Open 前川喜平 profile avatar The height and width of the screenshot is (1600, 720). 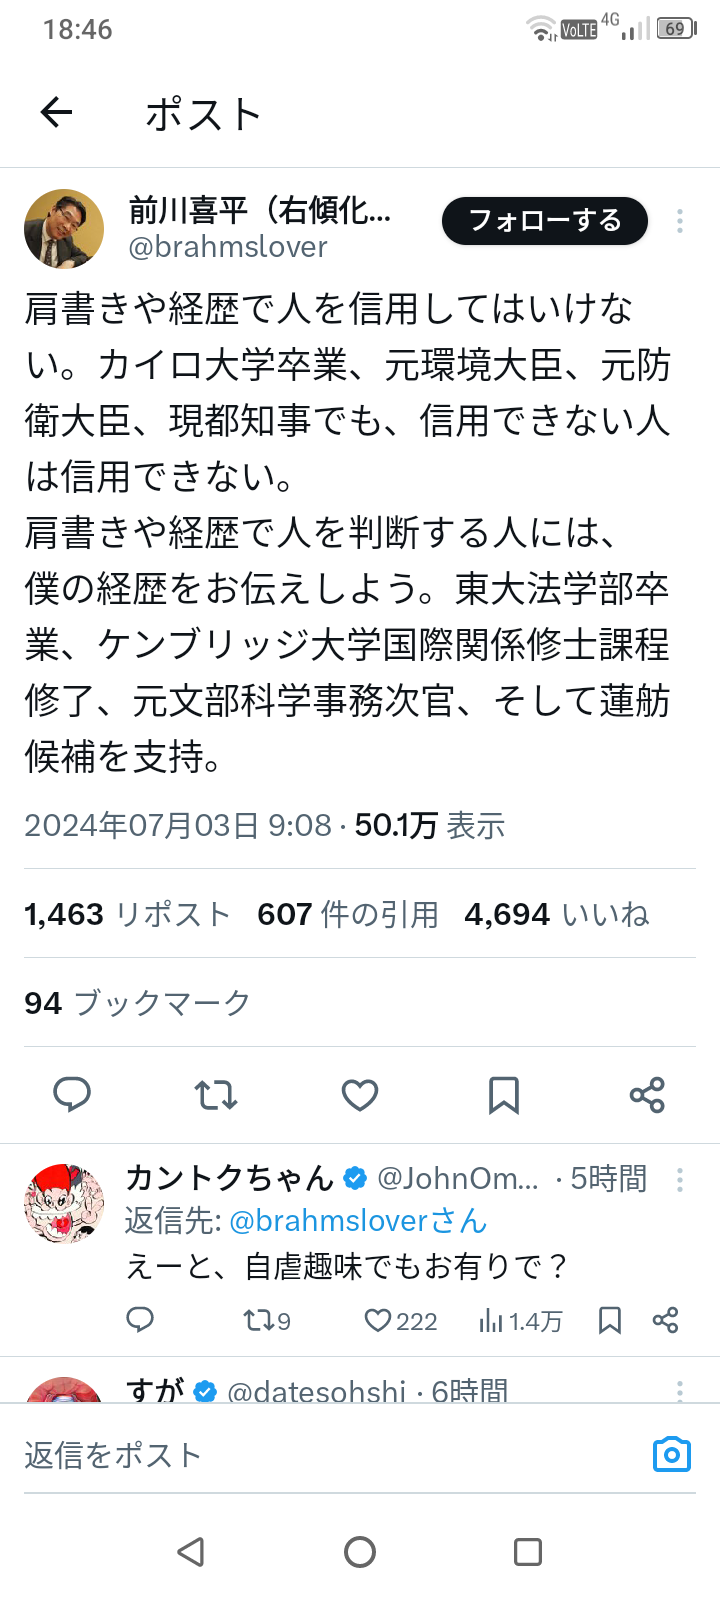pos(64,229)
